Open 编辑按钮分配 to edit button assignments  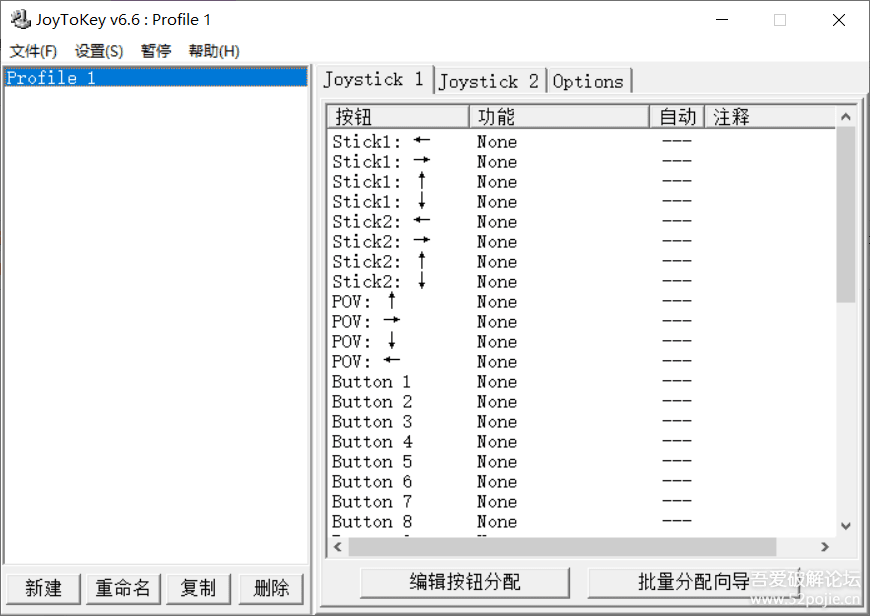pyautogui.click(x=464, y=582)
